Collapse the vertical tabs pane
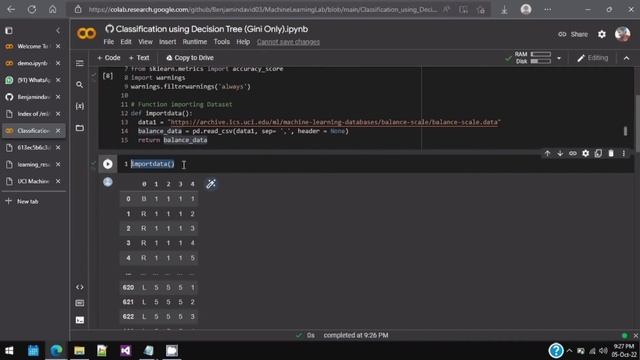The width and height of the screenshot is (640, 360). [x=58, y=31]
